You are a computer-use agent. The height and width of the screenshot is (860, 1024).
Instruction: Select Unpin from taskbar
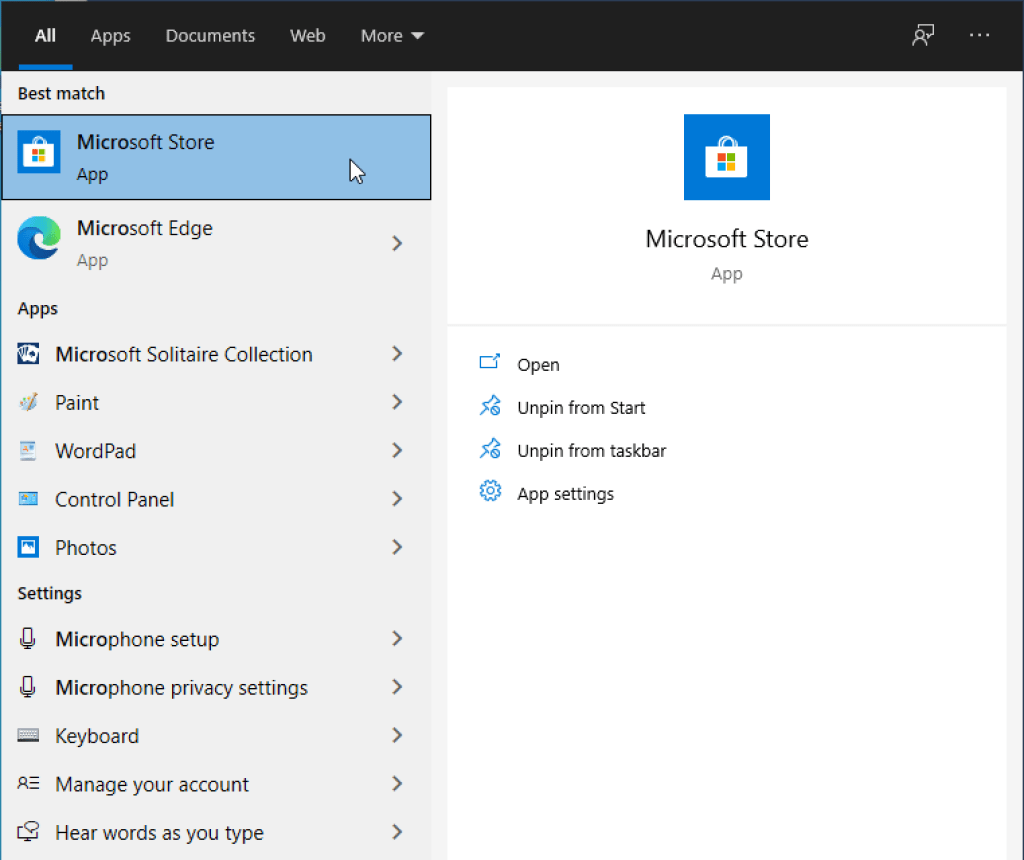click(x=591, y=451)
